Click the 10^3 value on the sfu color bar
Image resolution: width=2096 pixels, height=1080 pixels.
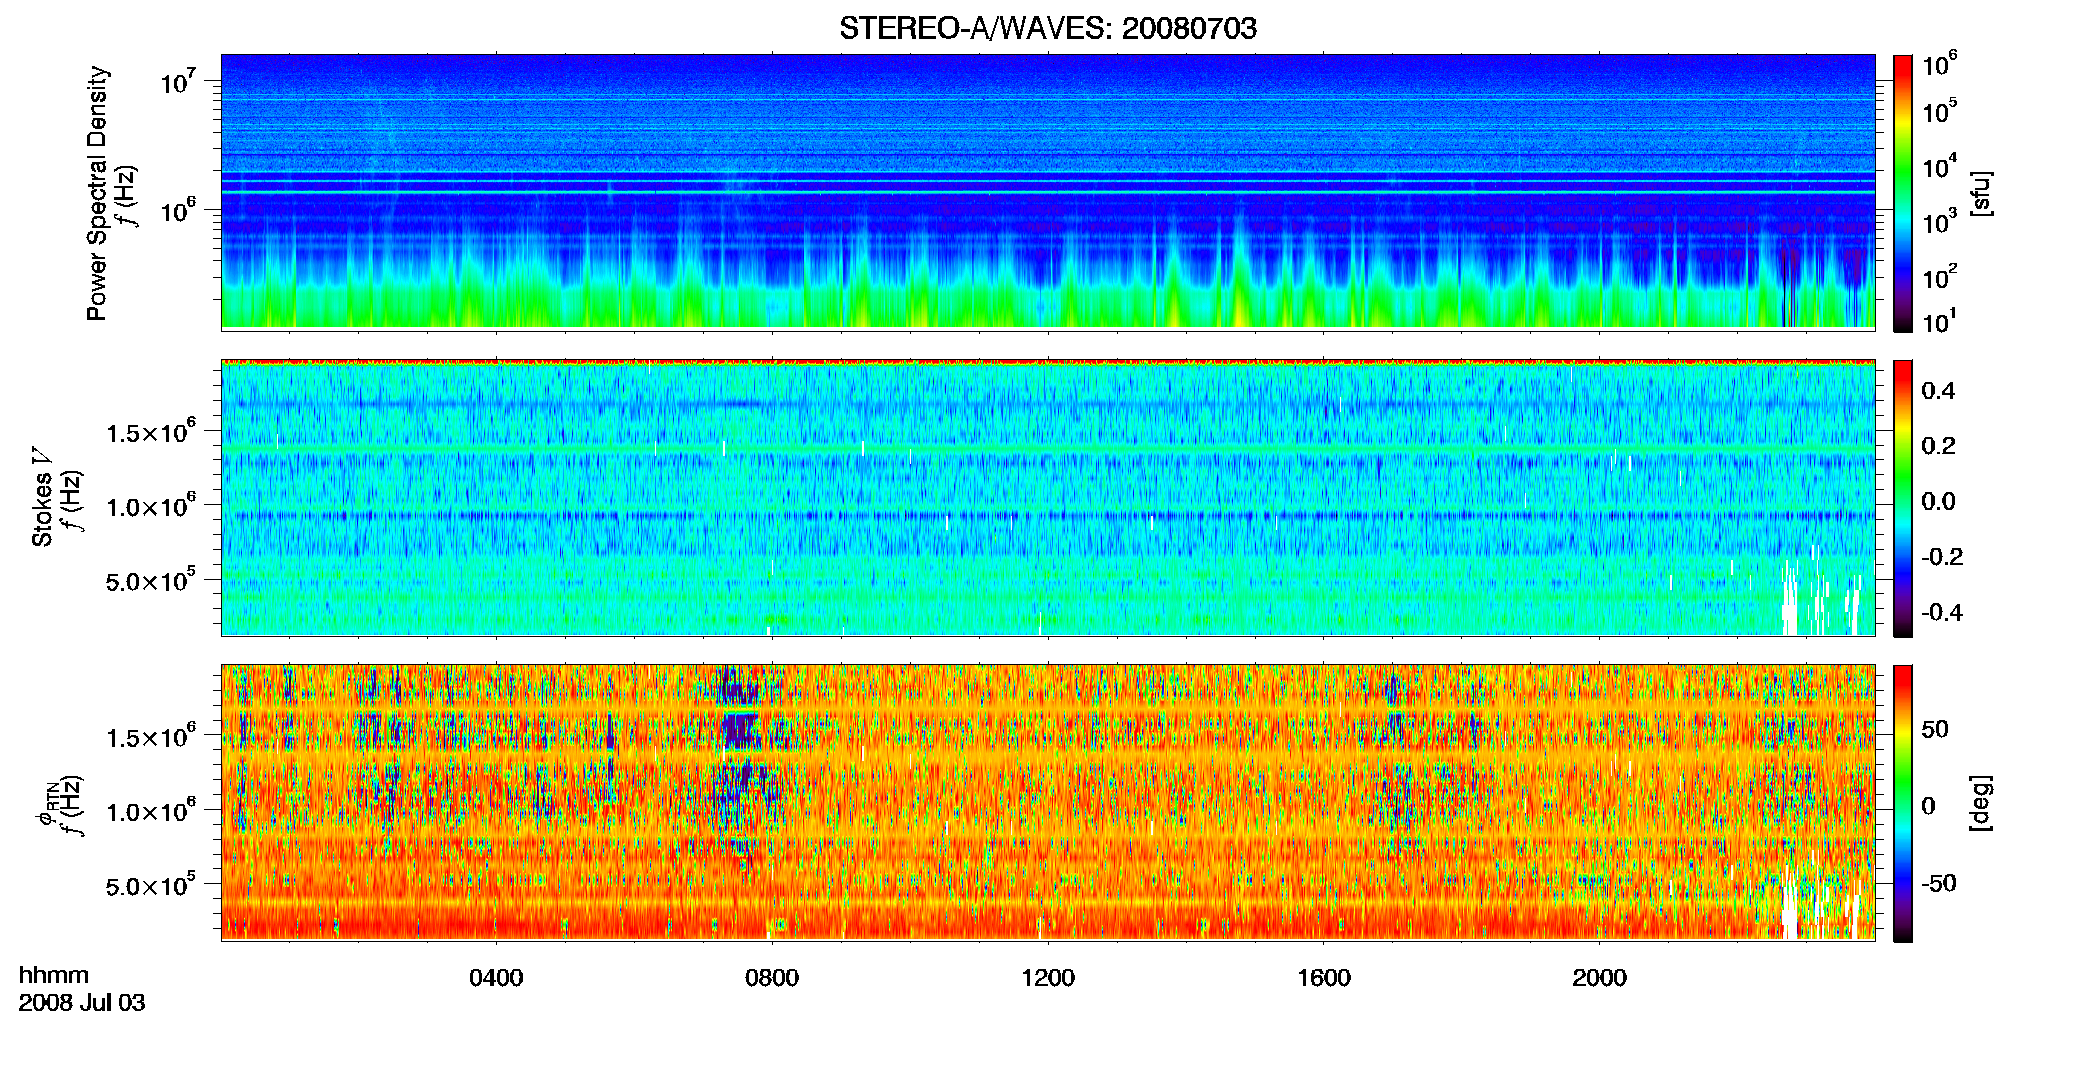(x=1940, y=221)
